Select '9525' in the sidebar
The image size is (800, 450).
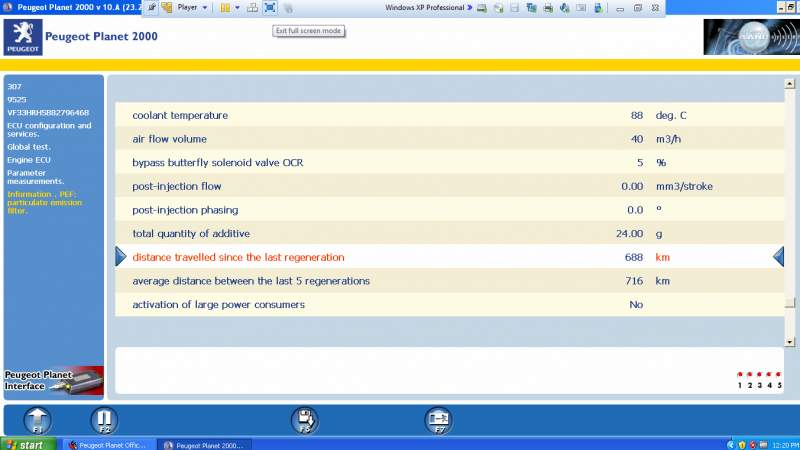tap(17, 99)
